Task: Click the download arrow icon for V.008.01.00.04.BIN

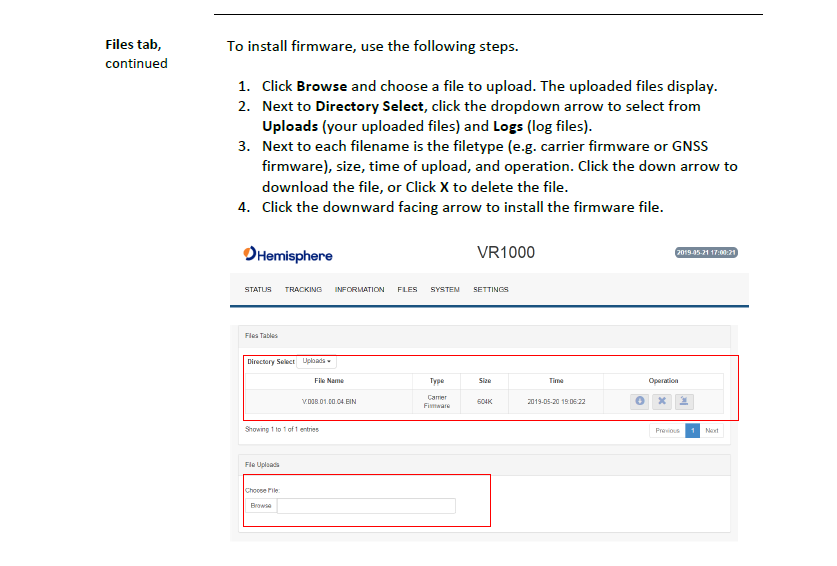Action: point(640,401)
